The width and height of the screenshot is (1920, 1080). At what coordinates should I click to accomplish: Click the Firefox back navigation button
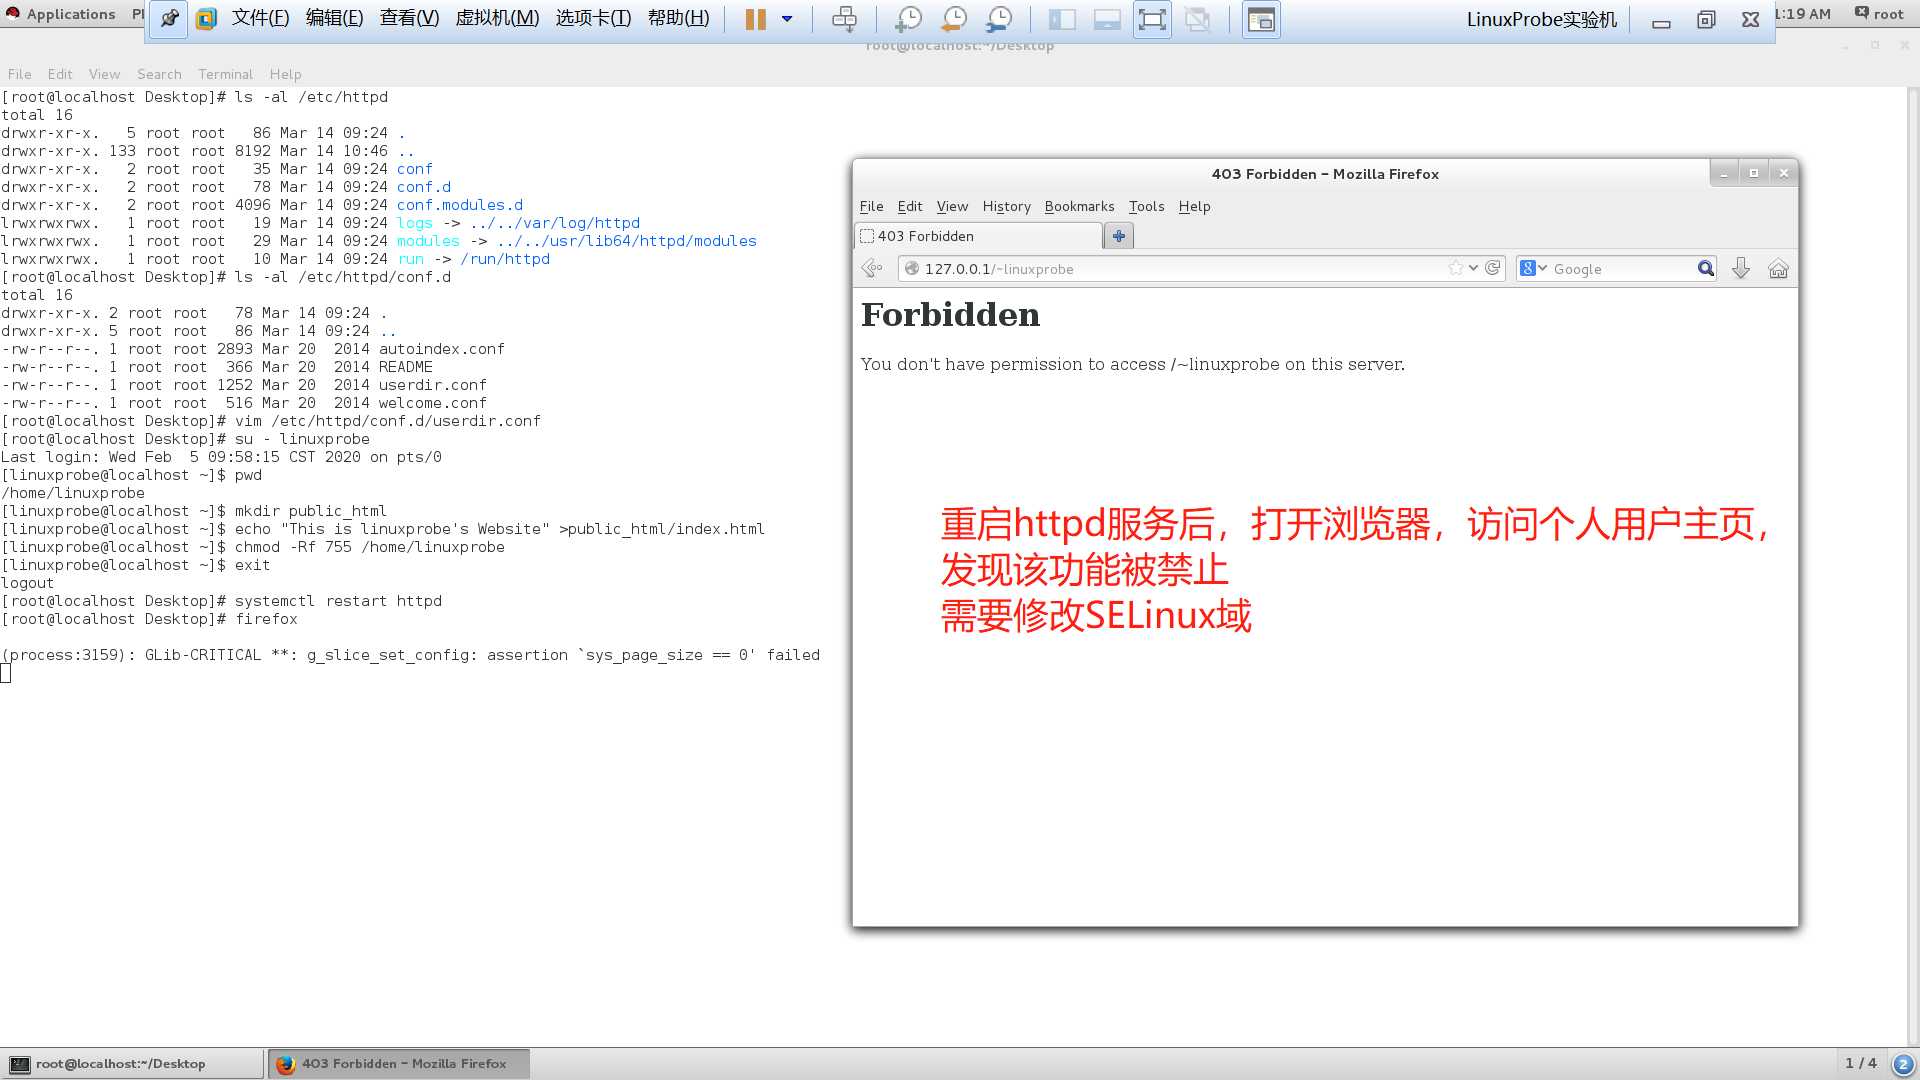point(872,268)
